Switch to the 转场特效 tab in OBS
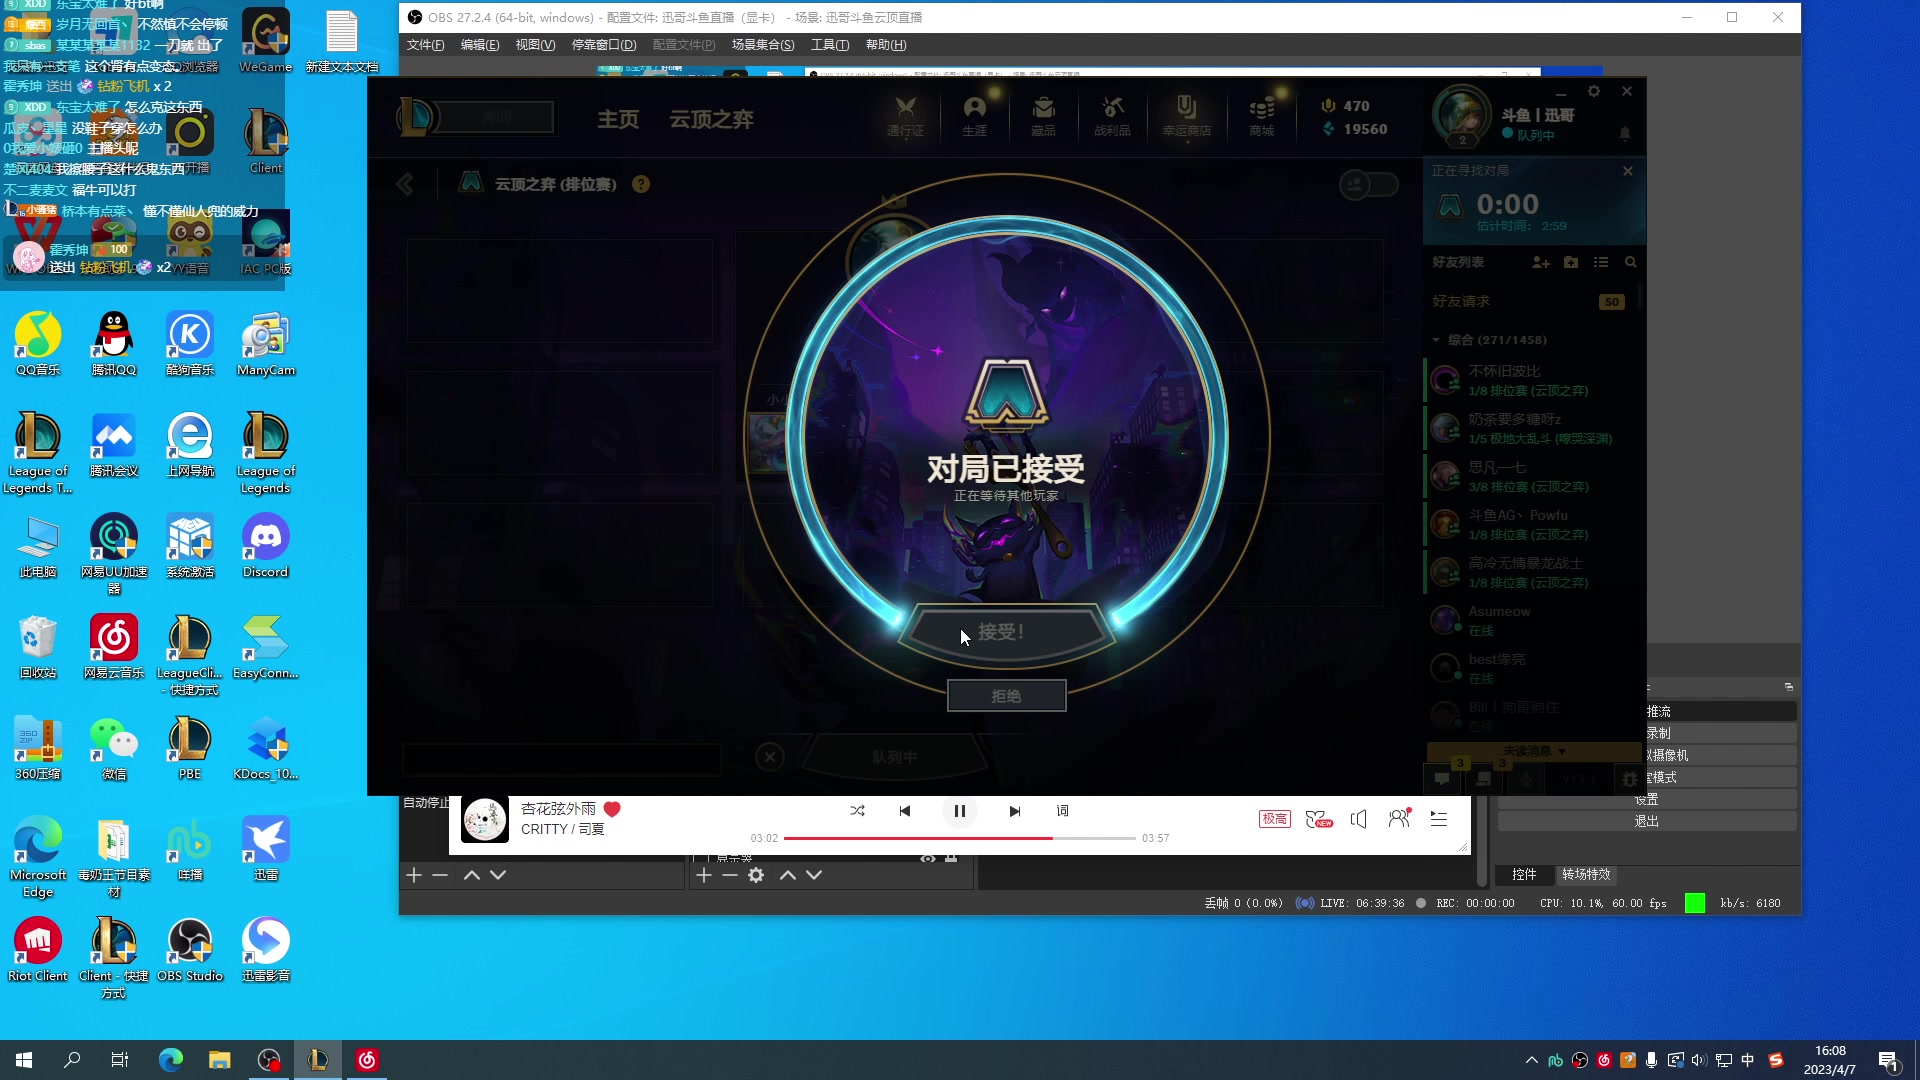 [x=1586, y=874]
